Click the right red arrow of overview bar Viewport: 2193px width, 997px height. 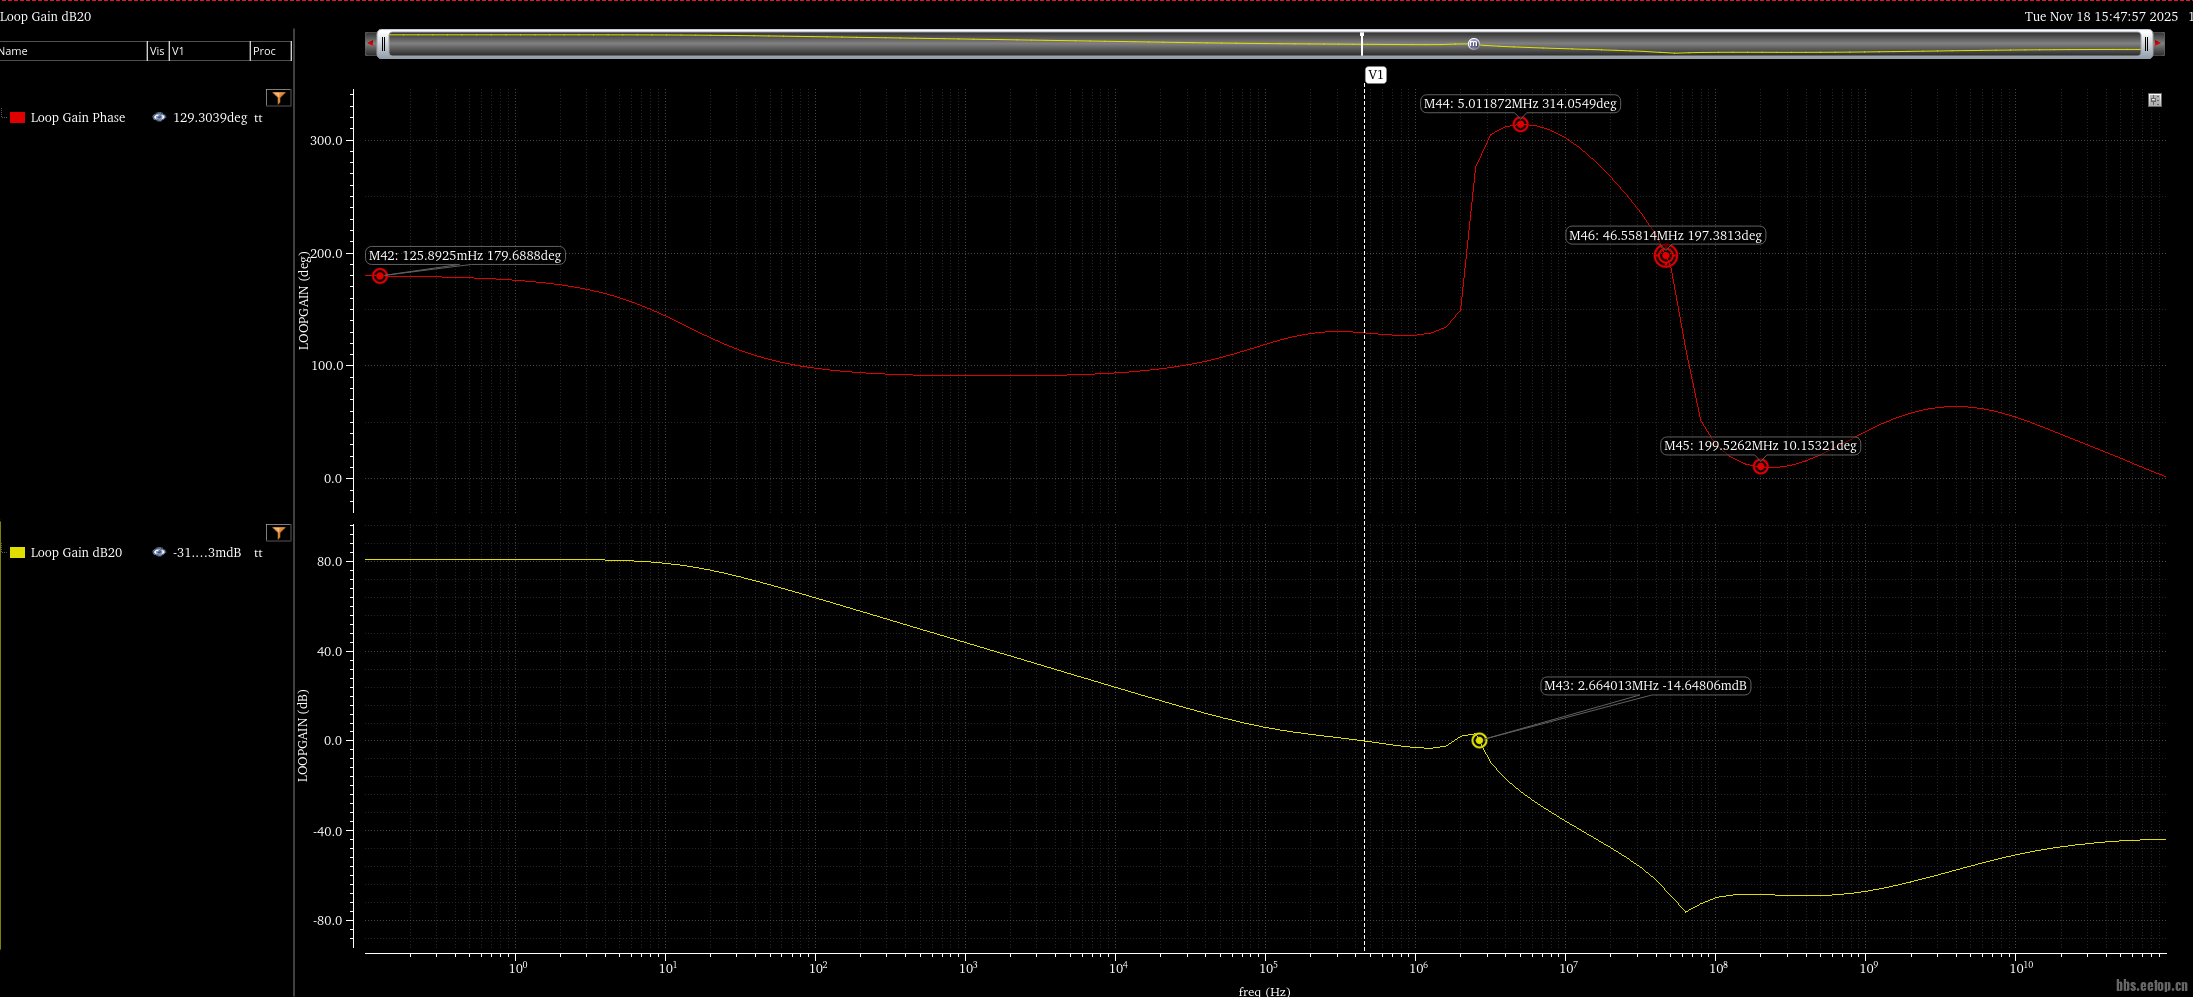2158,44
